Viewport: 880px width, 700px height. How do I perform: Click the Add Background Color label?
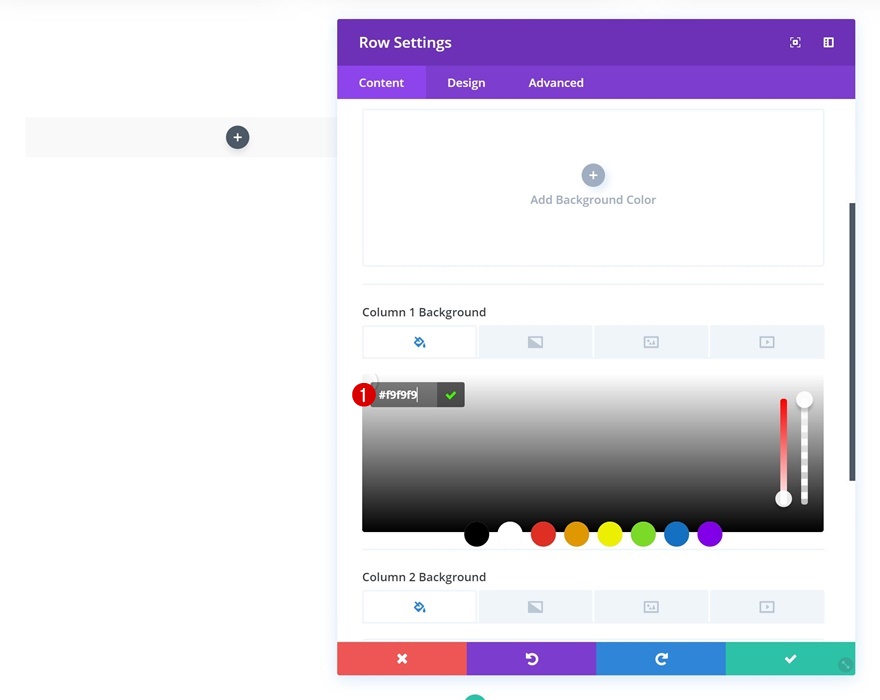(x=593, y=200)
